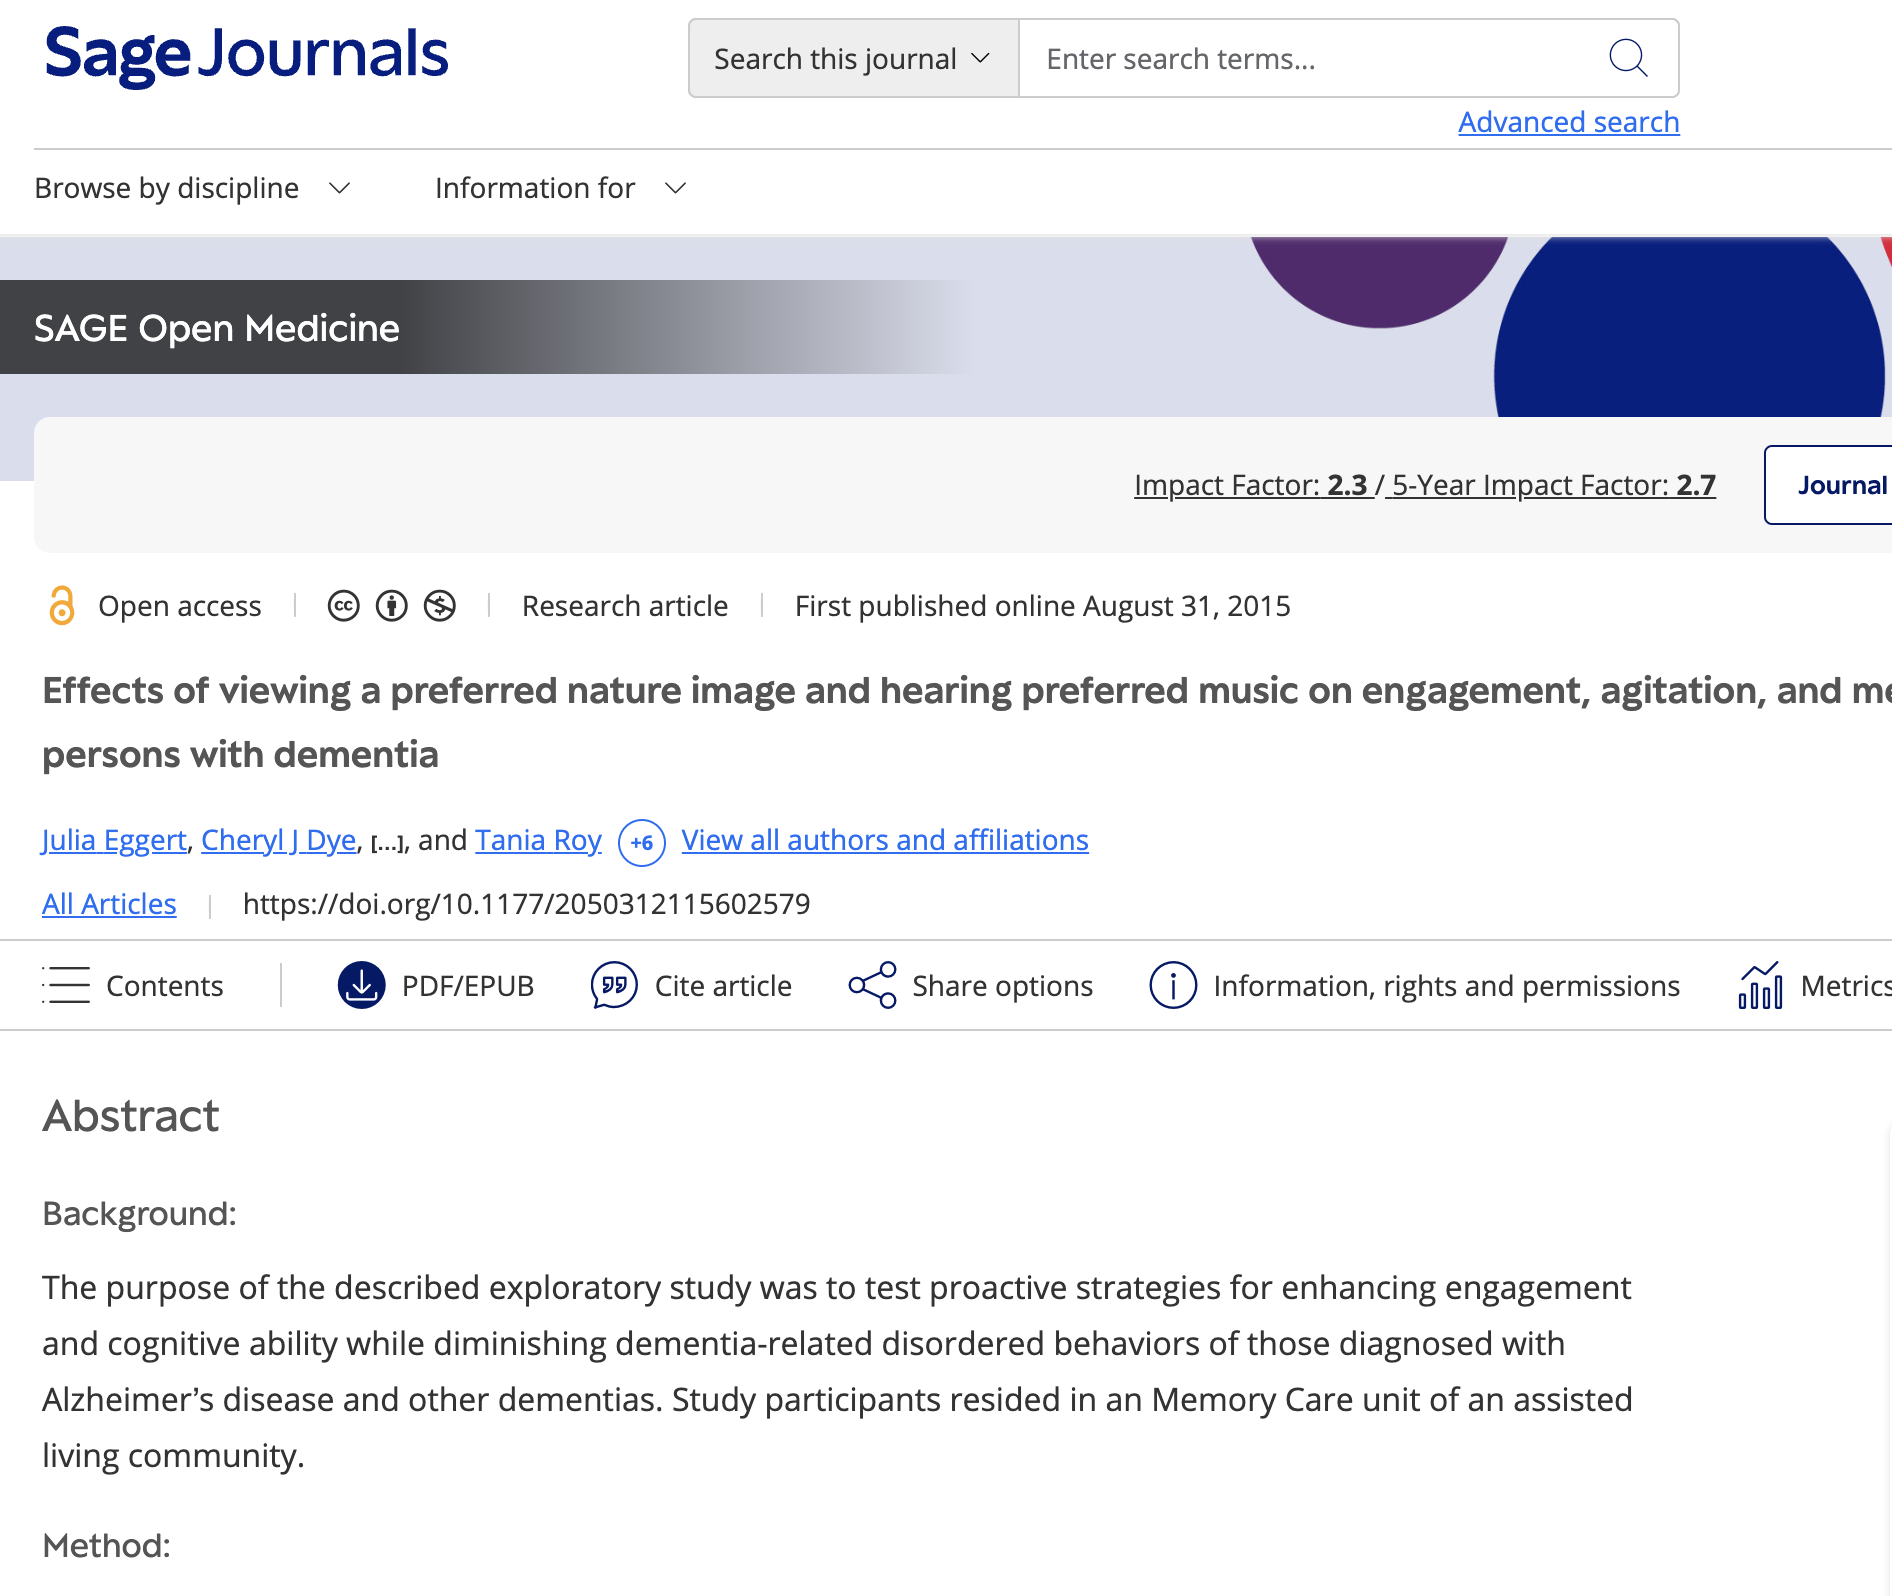Open Share options icon
The height and width of the screenshot is (1596, 1892).
872,985
